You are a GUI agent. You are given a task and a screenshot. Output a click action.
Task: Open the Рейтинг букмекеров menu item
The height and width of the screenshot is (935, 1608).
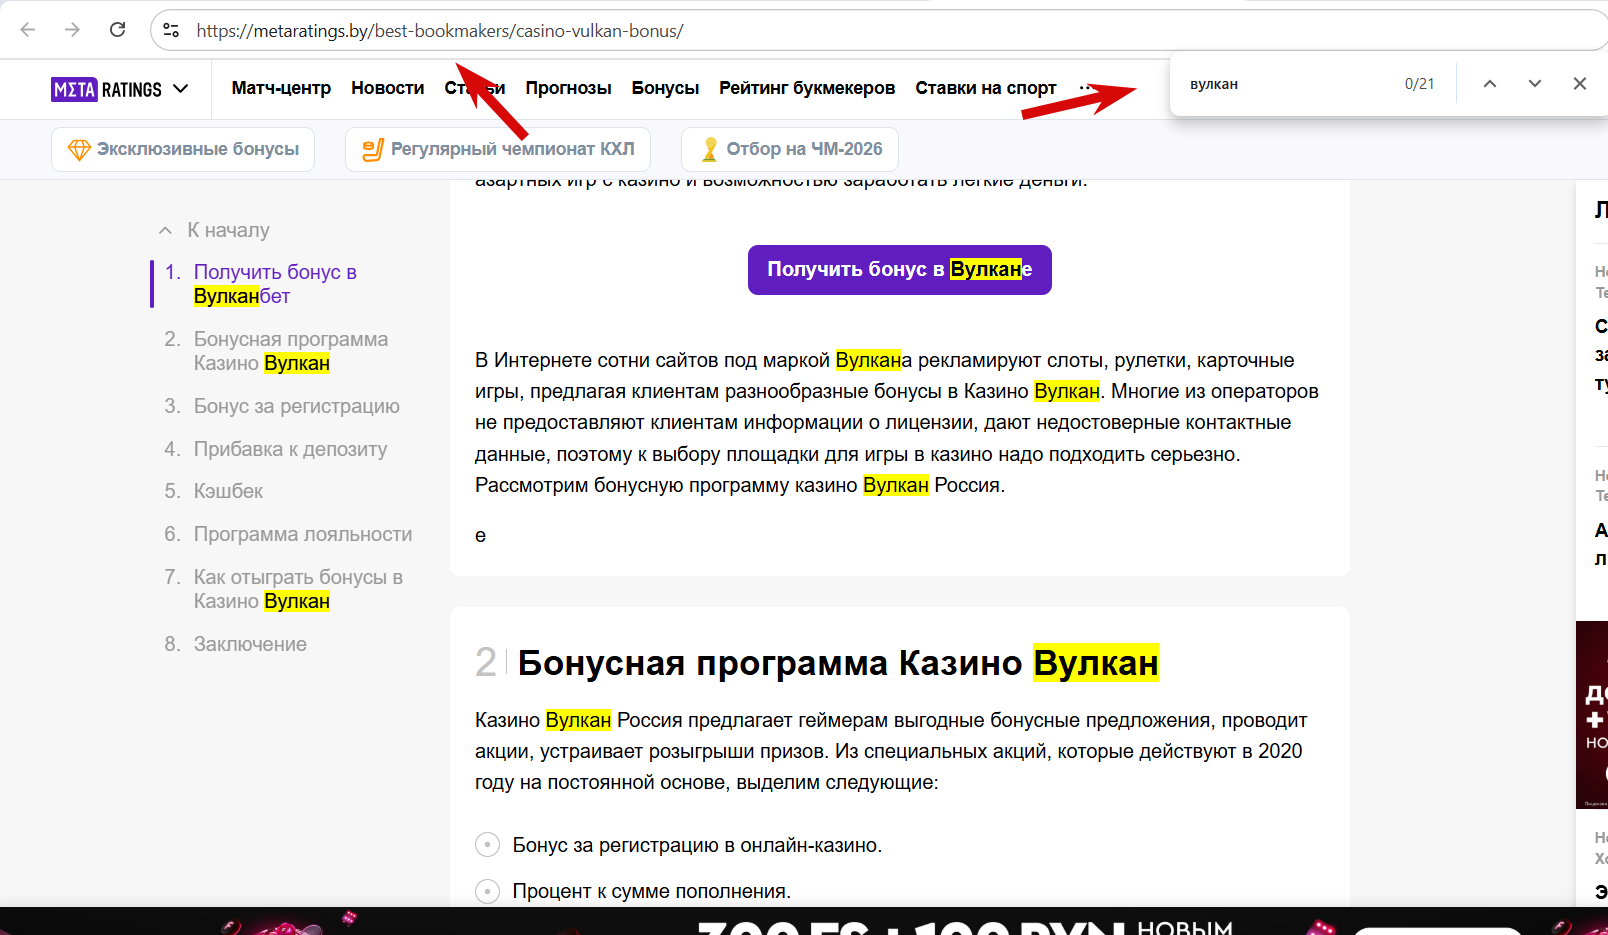(x=807, y=88)
